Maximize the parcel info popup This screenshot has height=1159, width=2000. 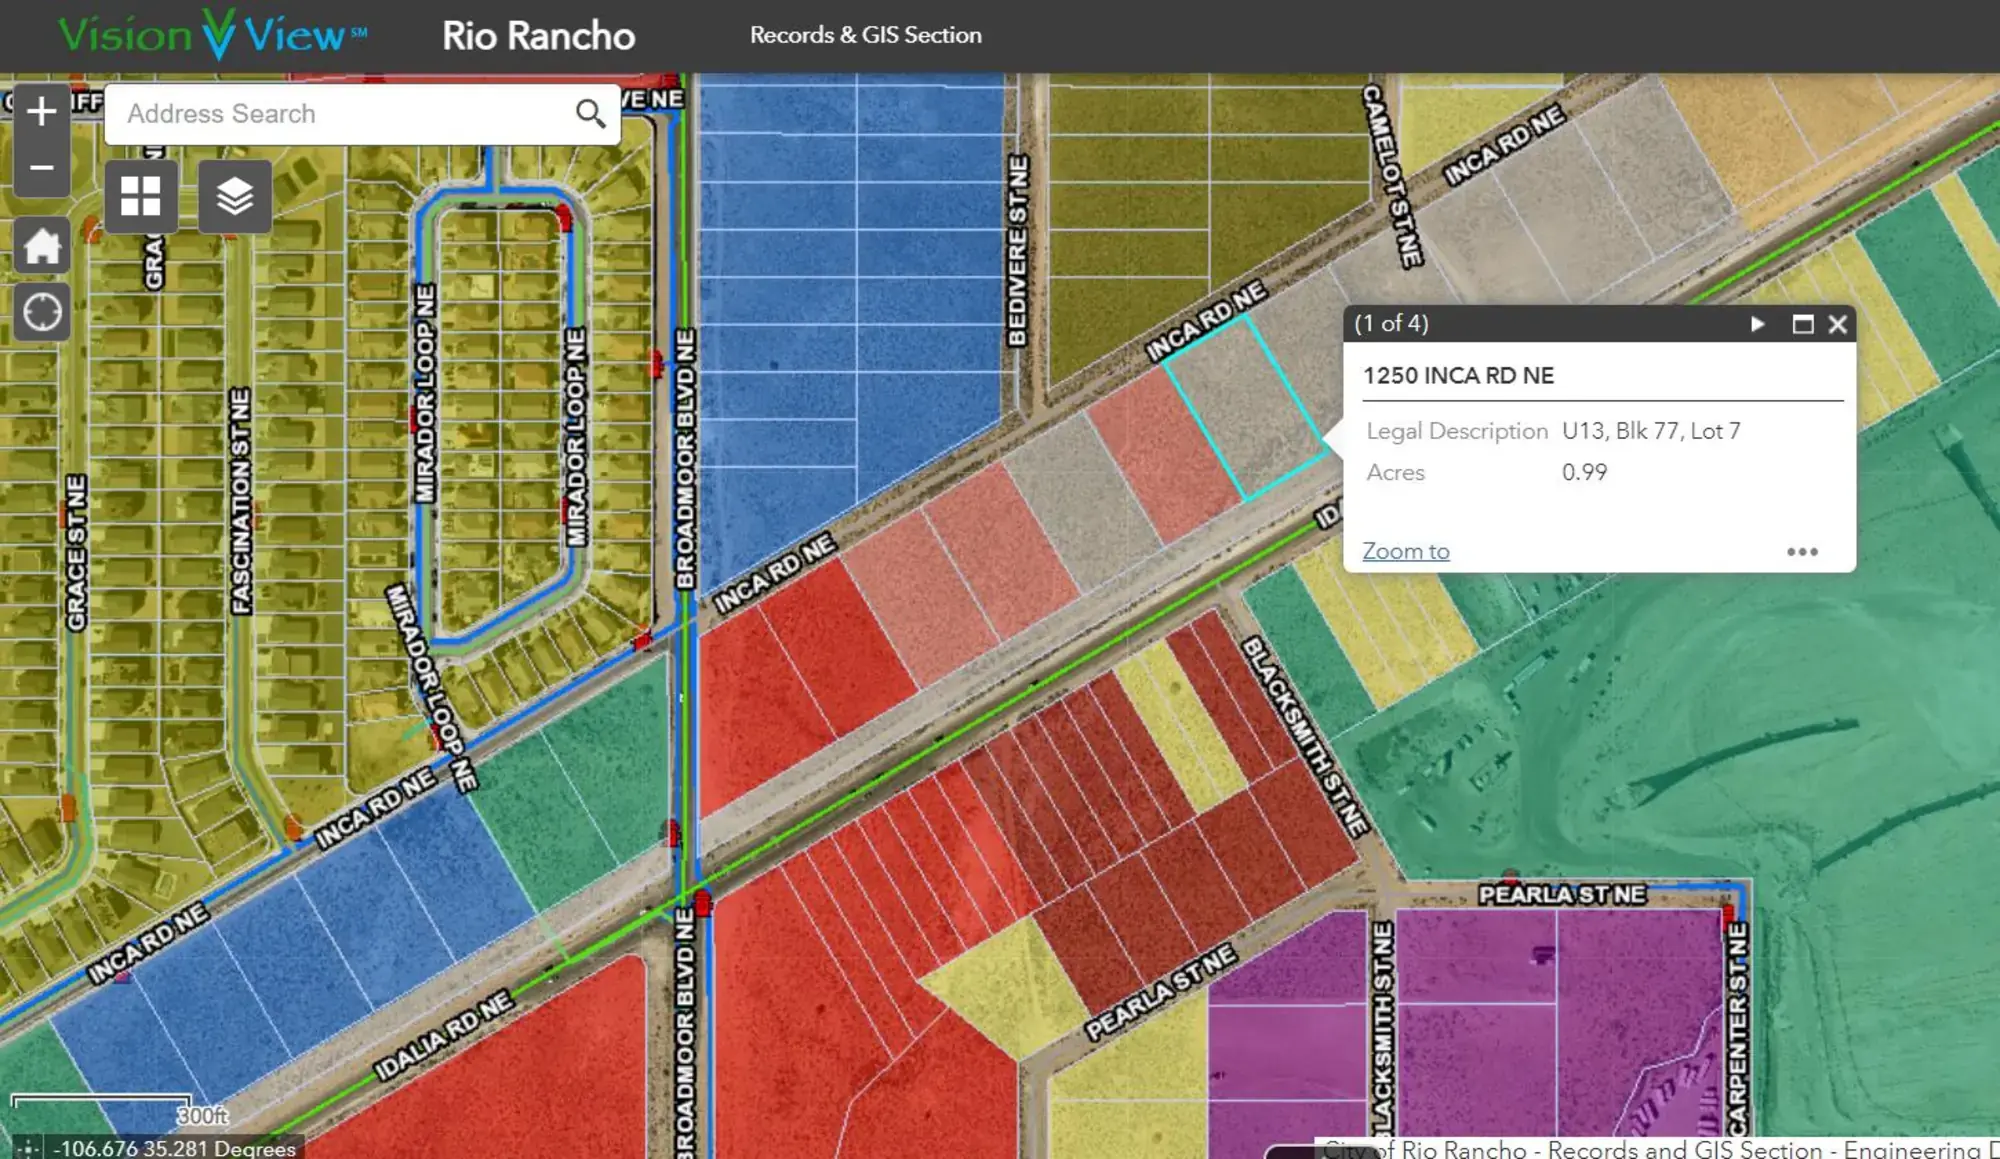click(1802, 324)
